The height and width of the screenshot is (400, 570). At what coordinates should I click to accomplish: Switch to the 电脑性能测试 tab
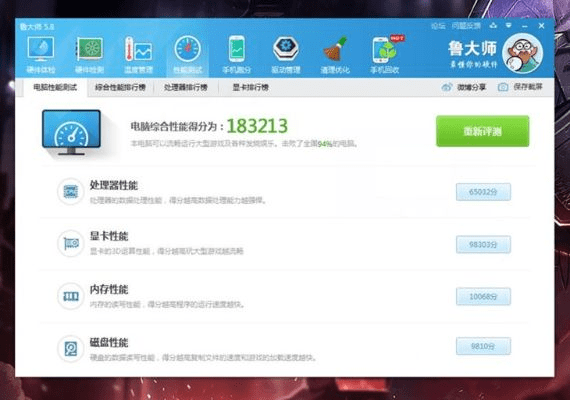55,88
